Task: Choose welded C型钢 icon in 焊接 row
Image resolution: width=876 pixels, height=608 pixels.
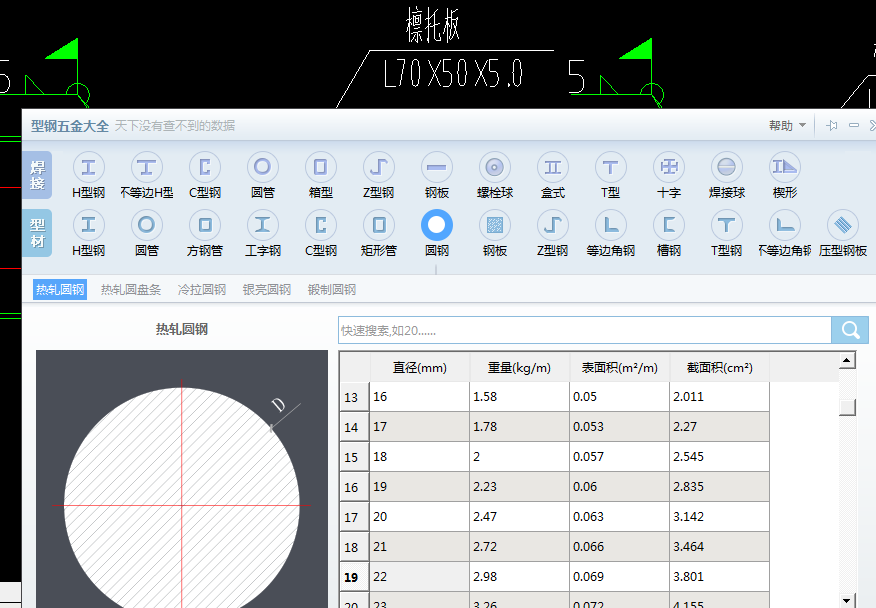Action: (x=204, y=167)
